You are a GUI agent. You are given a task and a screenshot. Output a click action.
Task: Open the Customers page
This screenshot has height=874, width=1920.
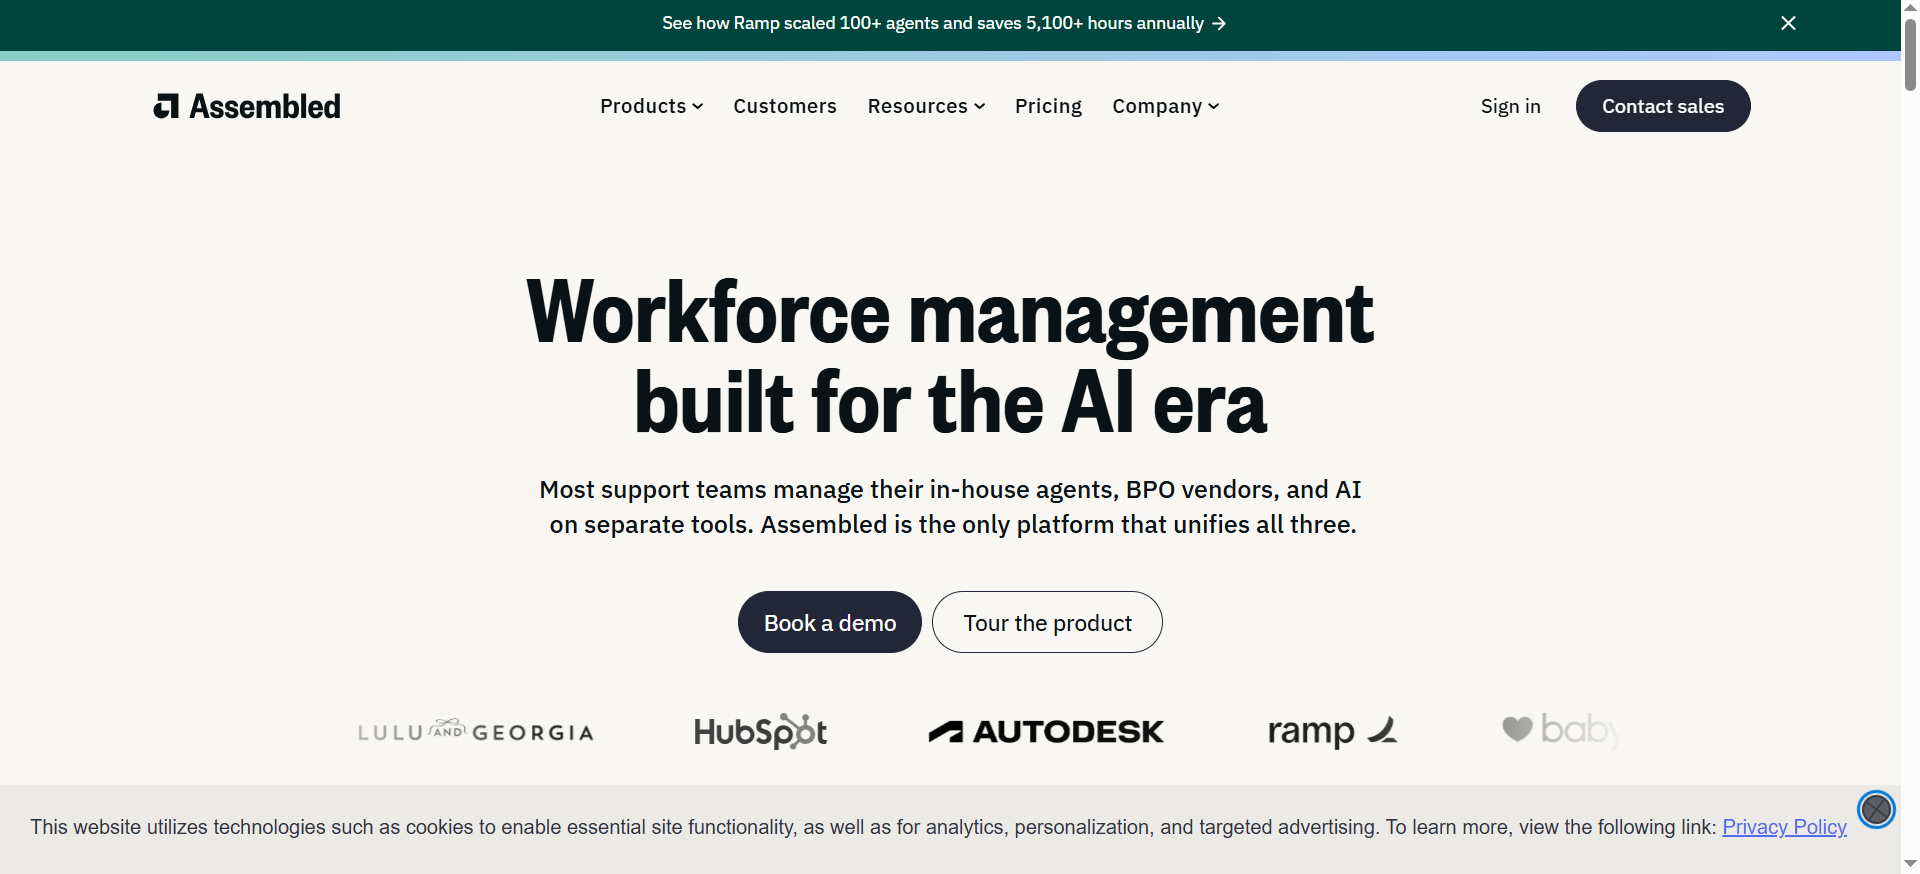click(785, 106)
